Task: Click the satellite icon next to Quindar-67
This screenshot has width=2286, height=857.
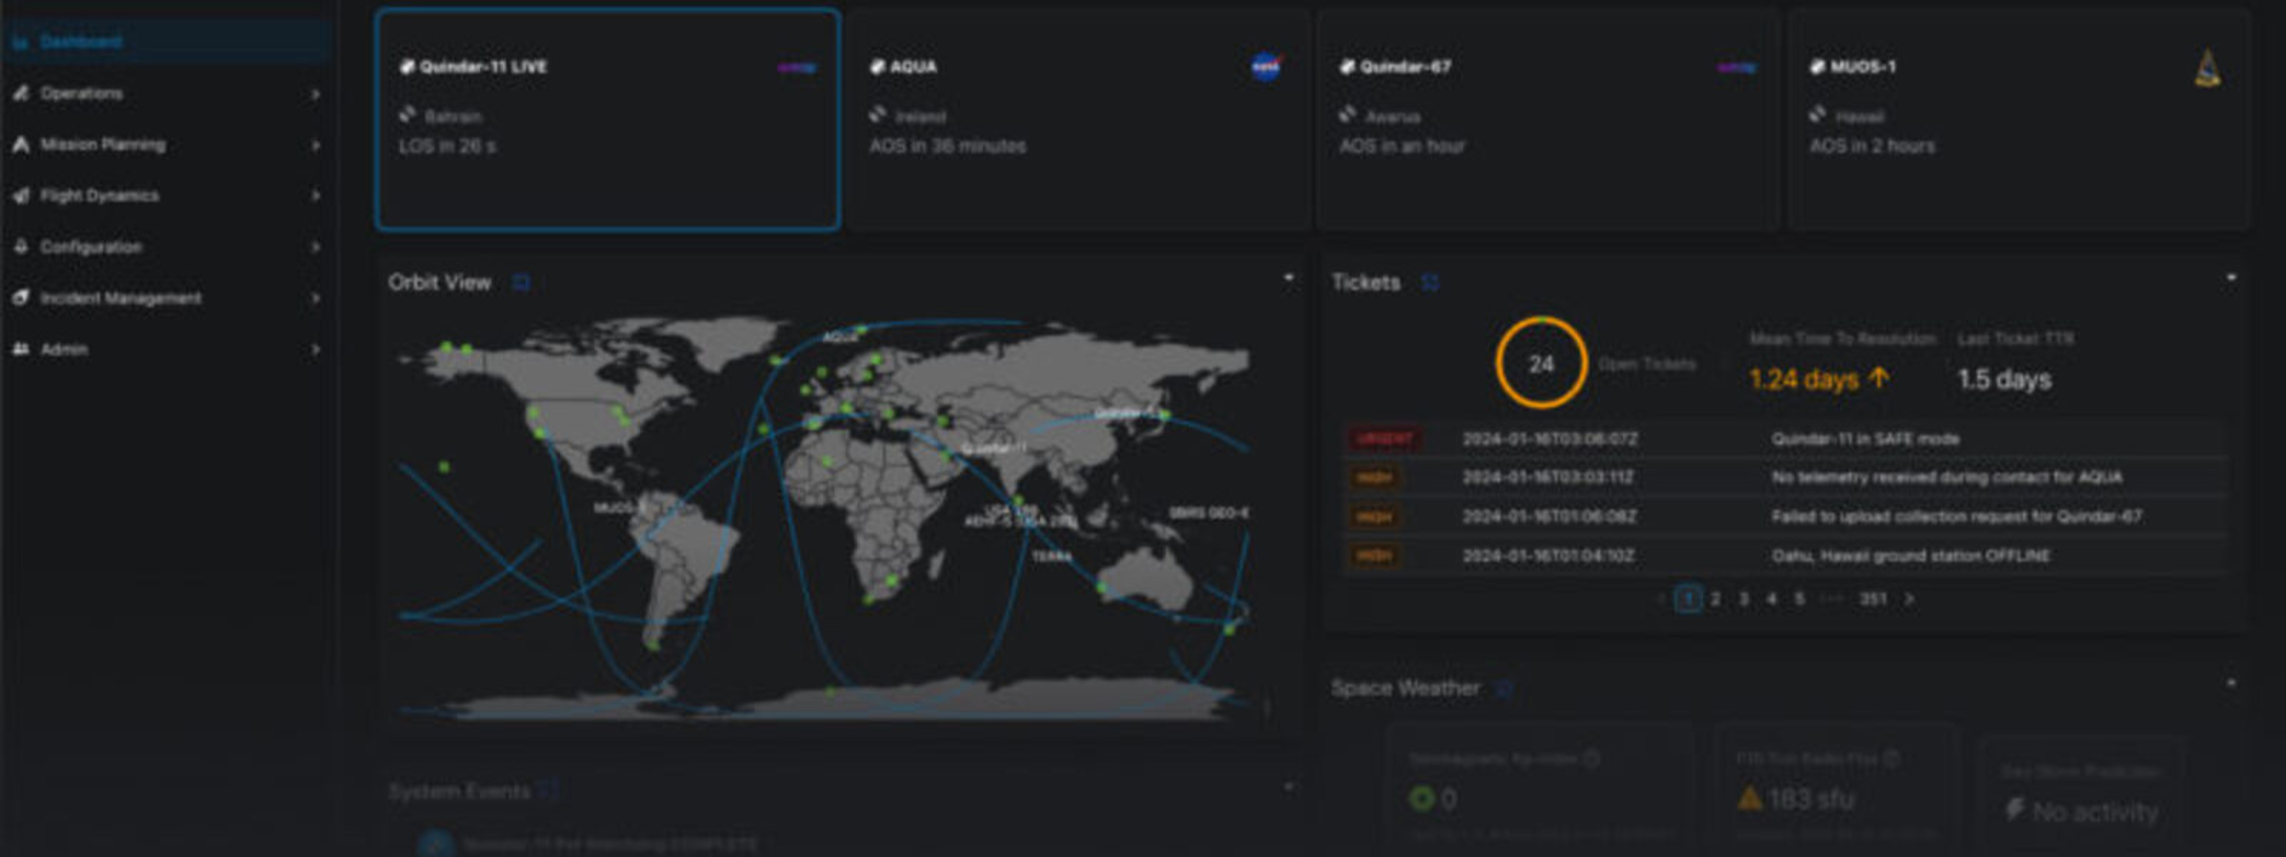Action: [1347, 67]
